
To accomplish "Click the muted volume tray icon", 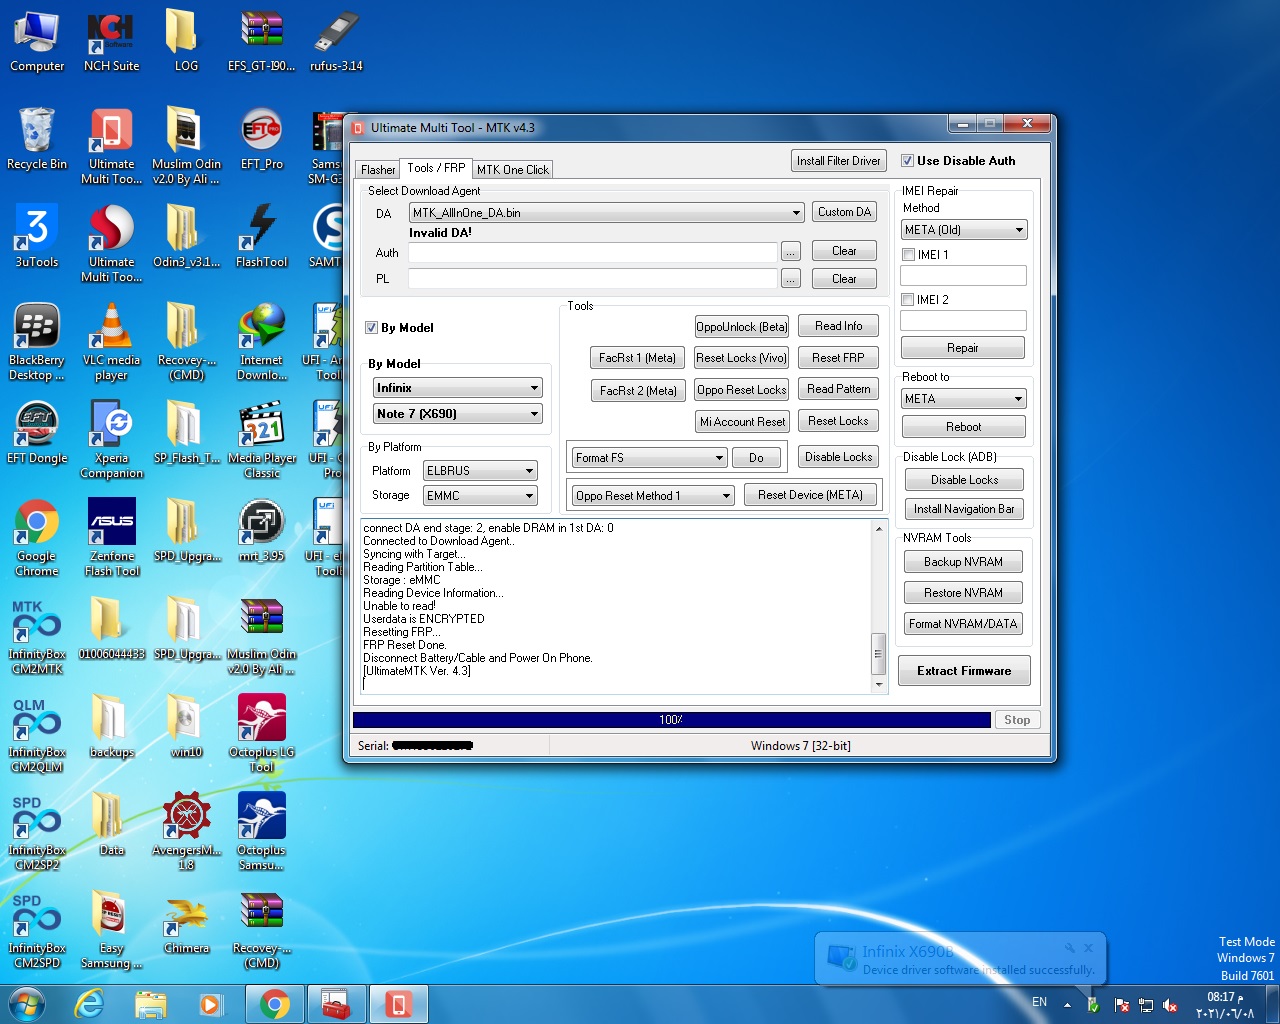I will (x=1170, y=1004).
